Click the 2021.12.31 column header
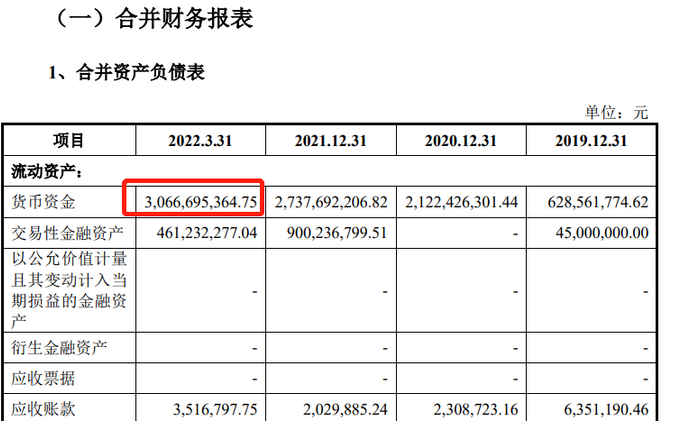Screen dimensions: 700x421 [x=330, y=141]
